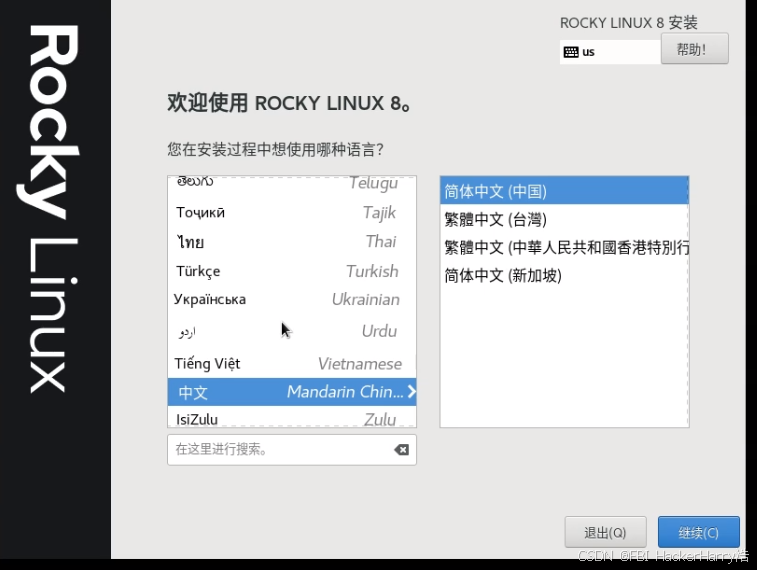Expand the Mandarin Chinese row chevron arrow
The image size is (757, 570).
pos(411,391)
